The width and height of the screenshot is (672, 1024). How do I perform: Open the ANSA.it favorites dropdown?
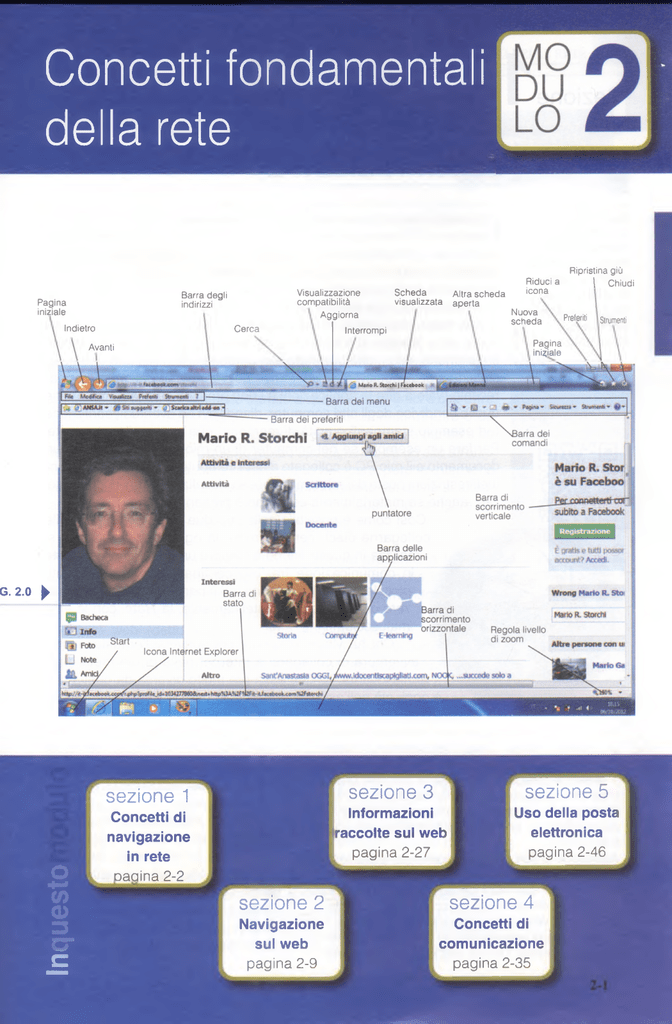pos(91,408)
